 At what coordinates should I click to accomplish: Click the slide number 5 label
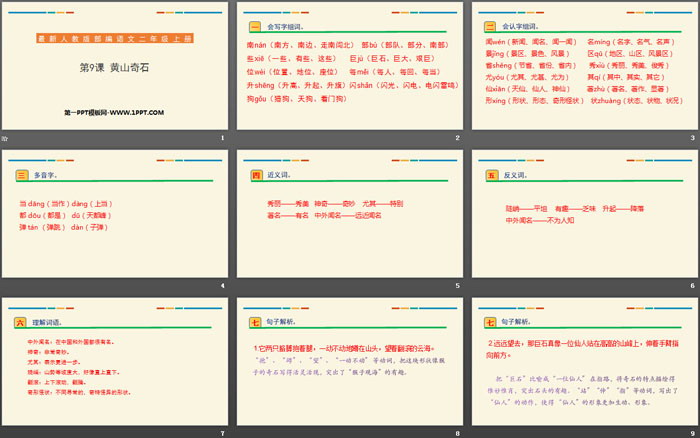click(457, 286)
